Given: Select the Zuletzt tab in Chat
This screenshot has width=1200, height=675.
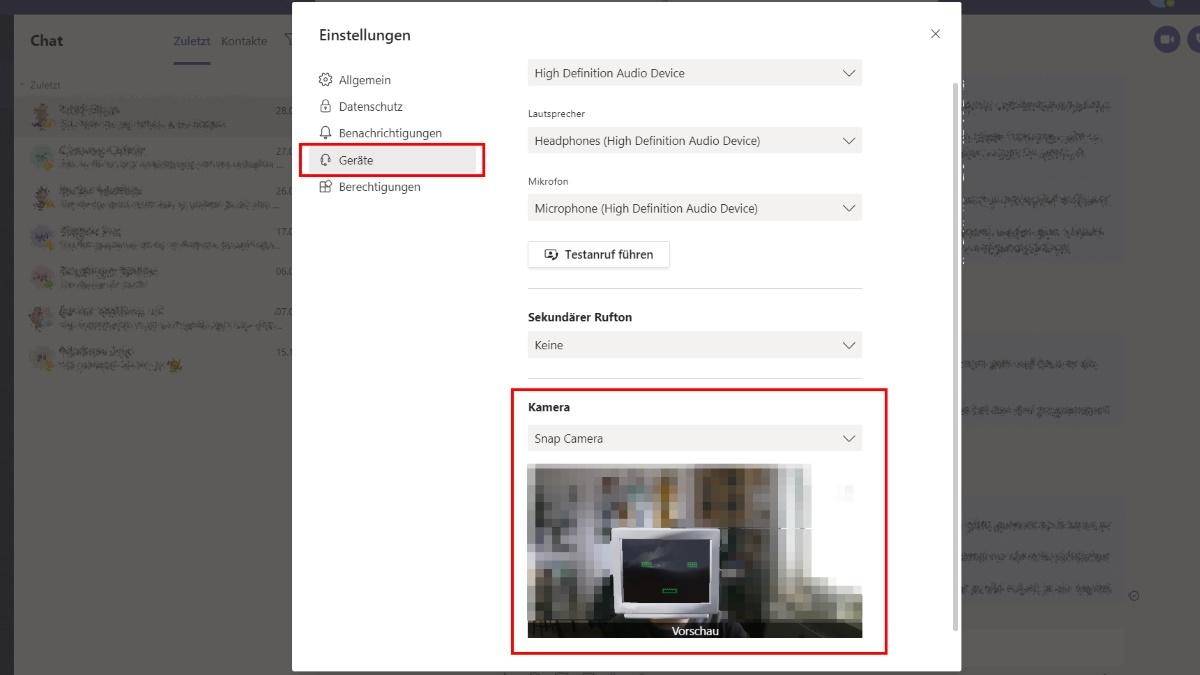Looking at the screenshot, I should [x=190, y=41].
